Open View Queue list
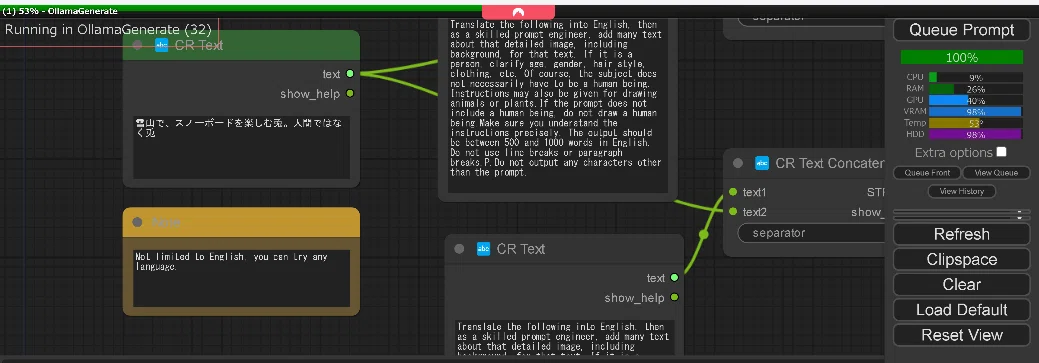The image size is (1039, 363). pos(996,173)
